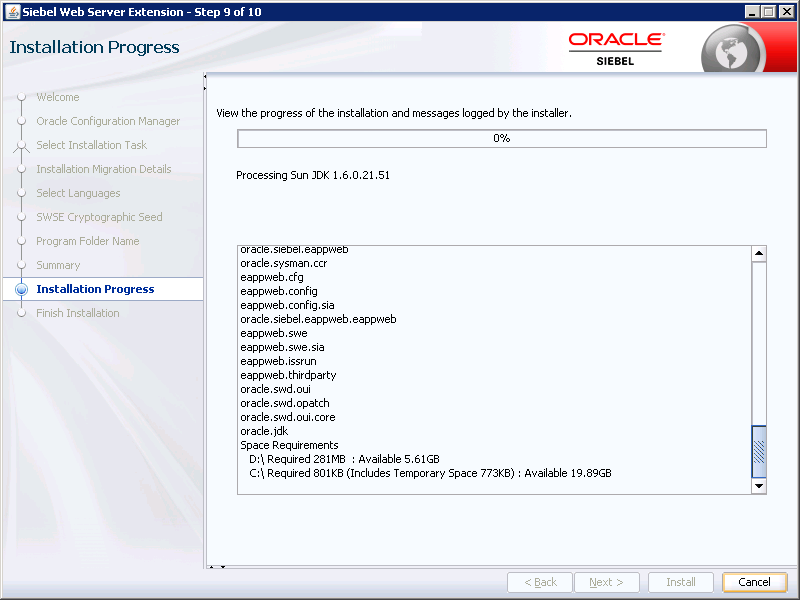Click 'eappweb.issrun' log line
This screenshot has height=600, width=800.
click(x=278, y=361)
